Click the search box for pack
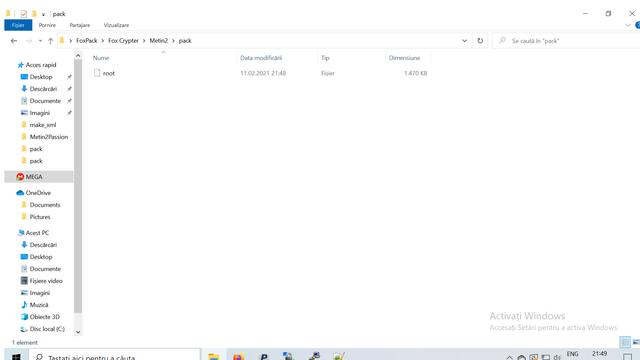Image resolution: width=640 pixels, height=360 pixels. coord(567,40)
